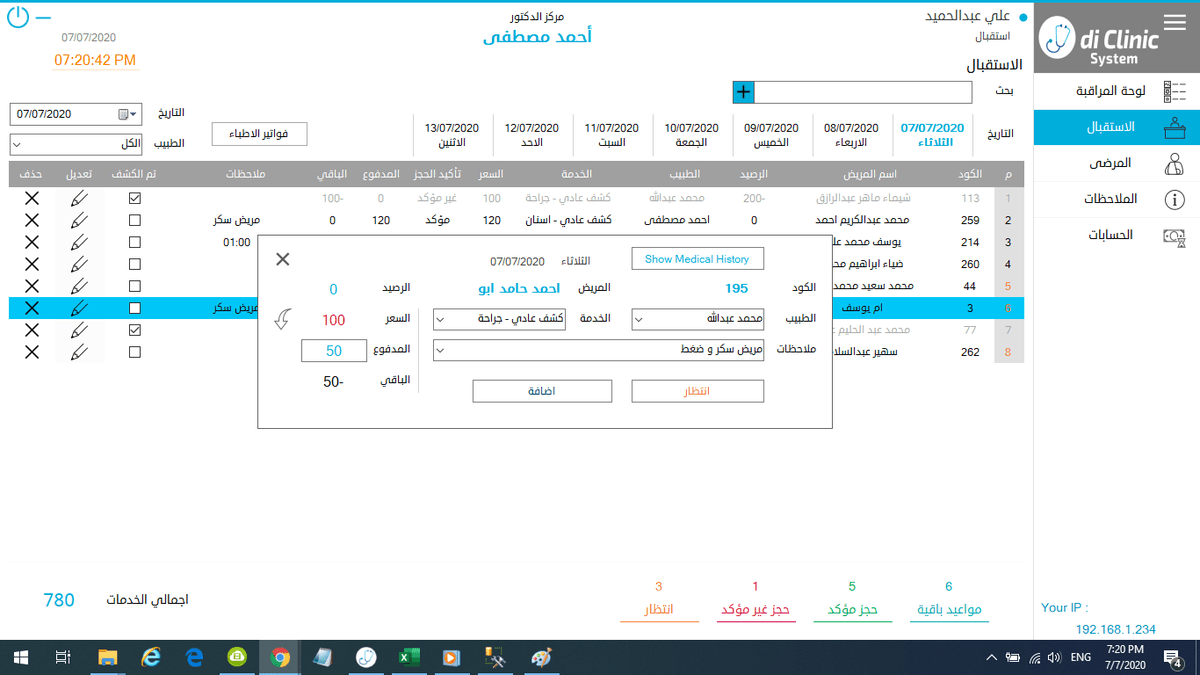1200x675 pixels.
Task: Click the power logout icon
Action: [18, 17]
